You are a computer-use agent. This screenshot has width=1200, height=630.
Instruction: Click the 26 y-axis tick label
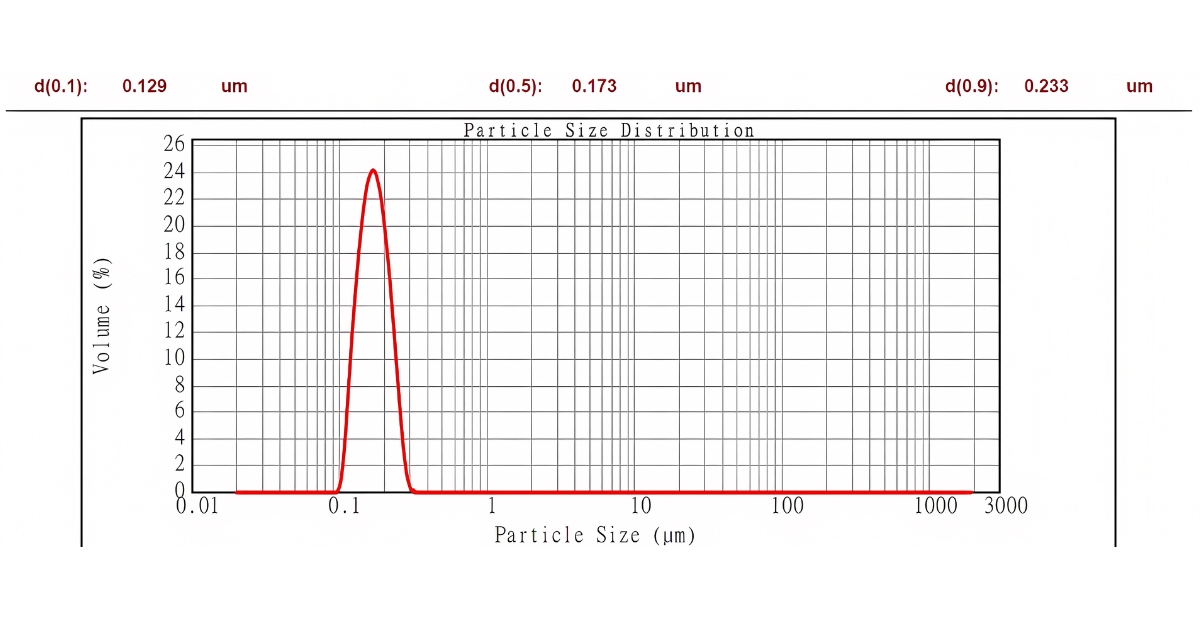[174, 144]
